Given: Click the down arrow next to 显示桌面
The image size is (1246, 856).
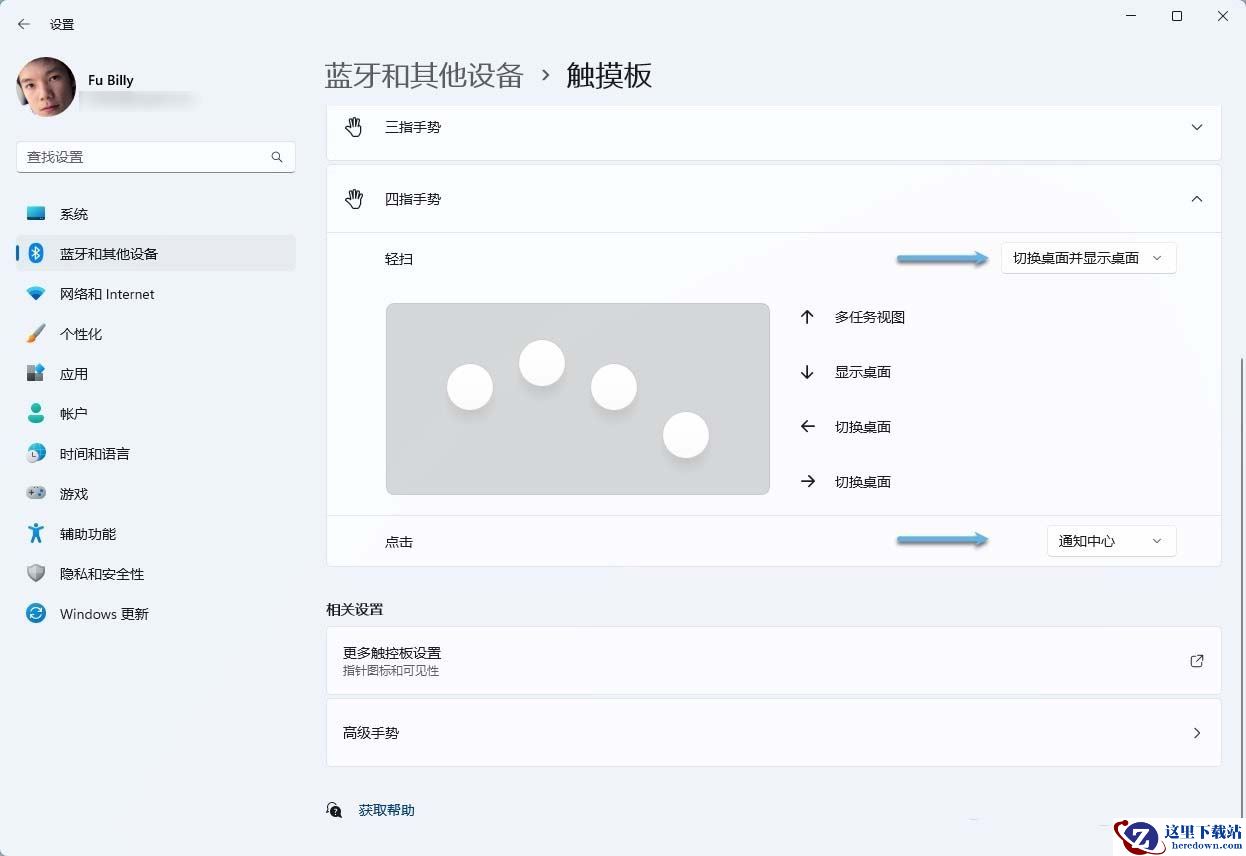Looking at the screenshot, I should coord(807,372).
